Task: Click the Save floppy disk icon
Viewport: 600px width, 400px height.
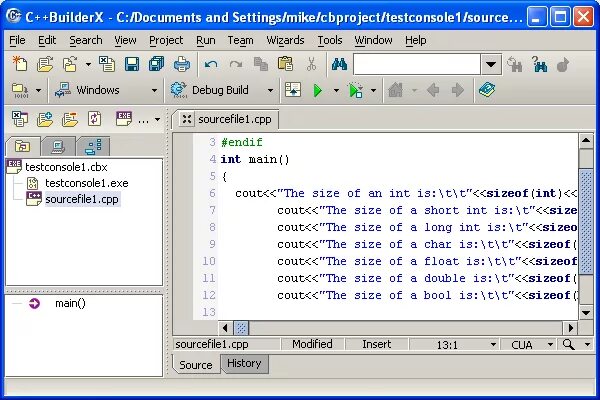Action: pyautogui.click(x=132, y=64)
